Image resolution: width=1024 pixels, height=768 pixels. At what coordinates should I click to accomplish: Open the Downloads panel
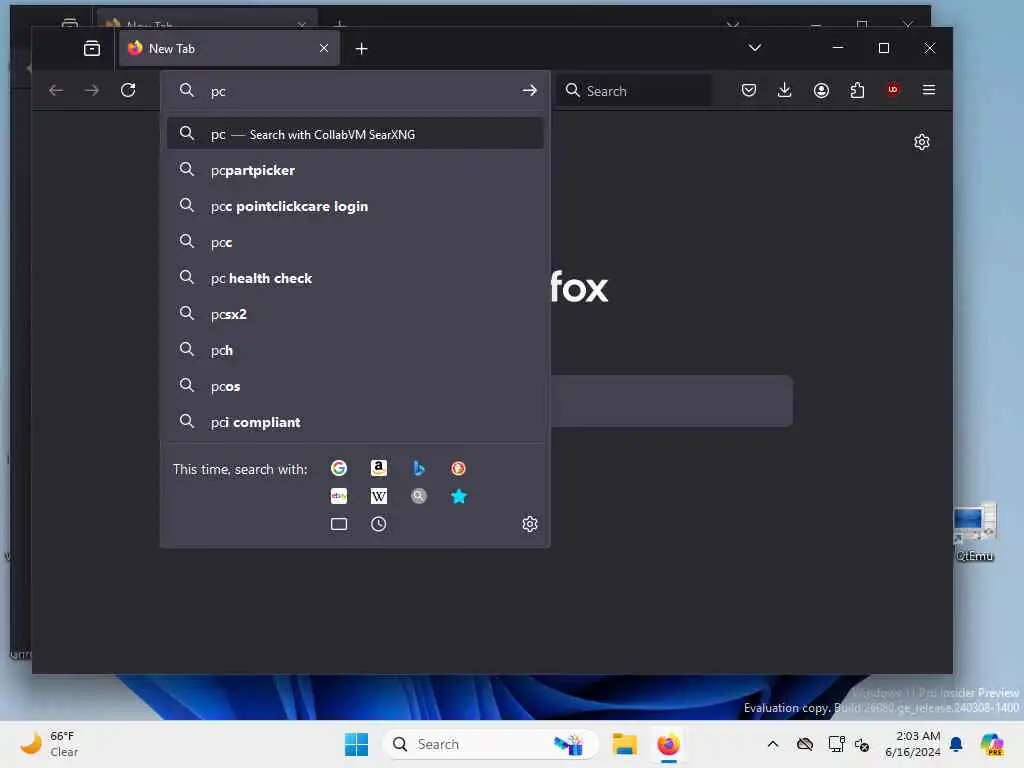click(x=785, y=90)
